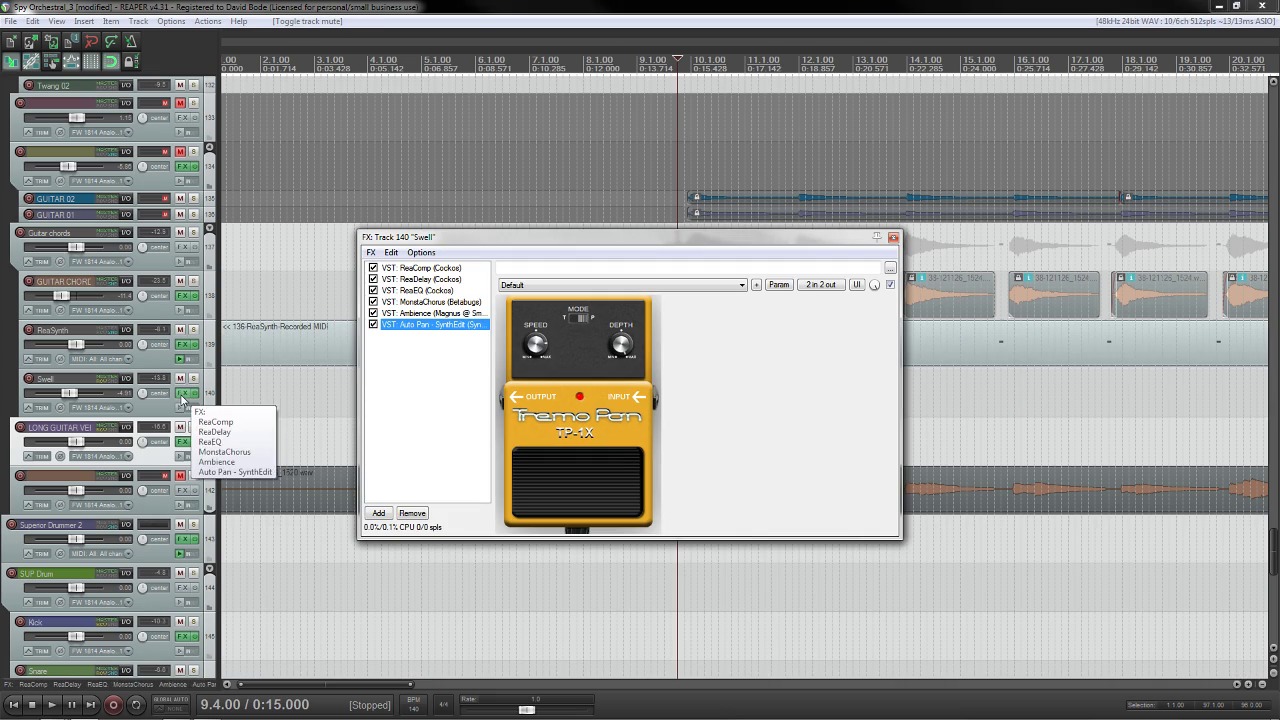This screenshot has height=720, width=1280.
Task: Bypass MonstaChorus via its checkbox
Action: pos(373,302)
